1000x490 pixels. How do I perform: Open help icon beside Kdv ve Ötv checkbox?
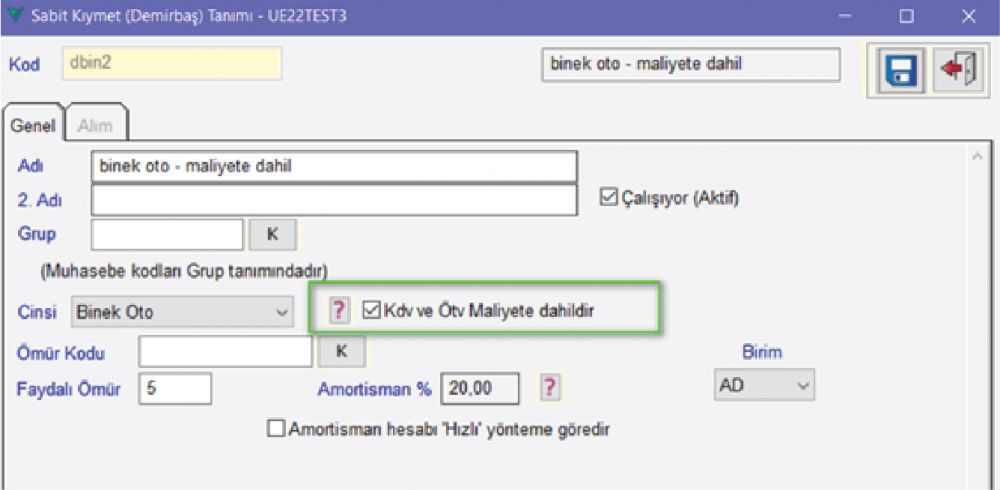tap(339, 311)
